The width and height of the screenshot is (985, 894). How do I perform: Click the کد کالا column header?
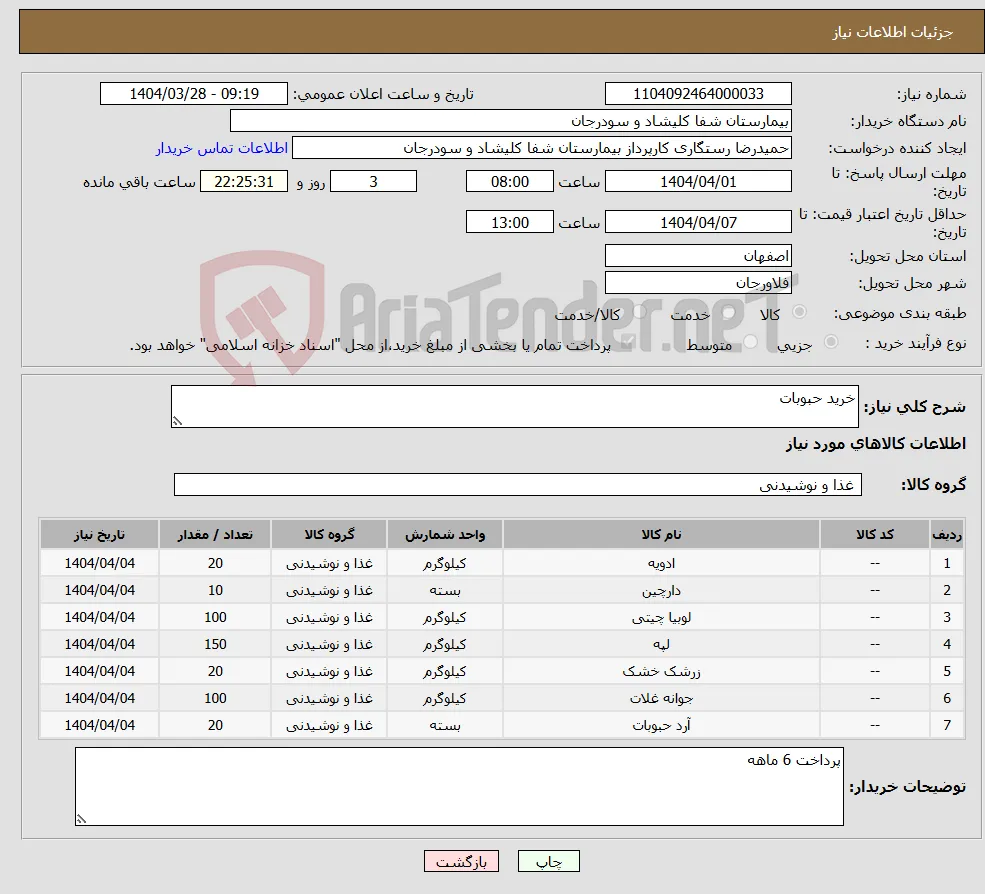(874, 535)
